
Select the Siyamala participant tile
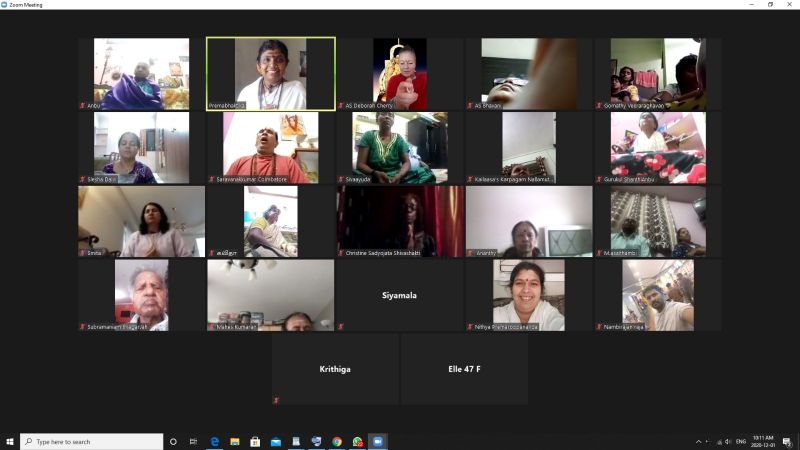399,295
